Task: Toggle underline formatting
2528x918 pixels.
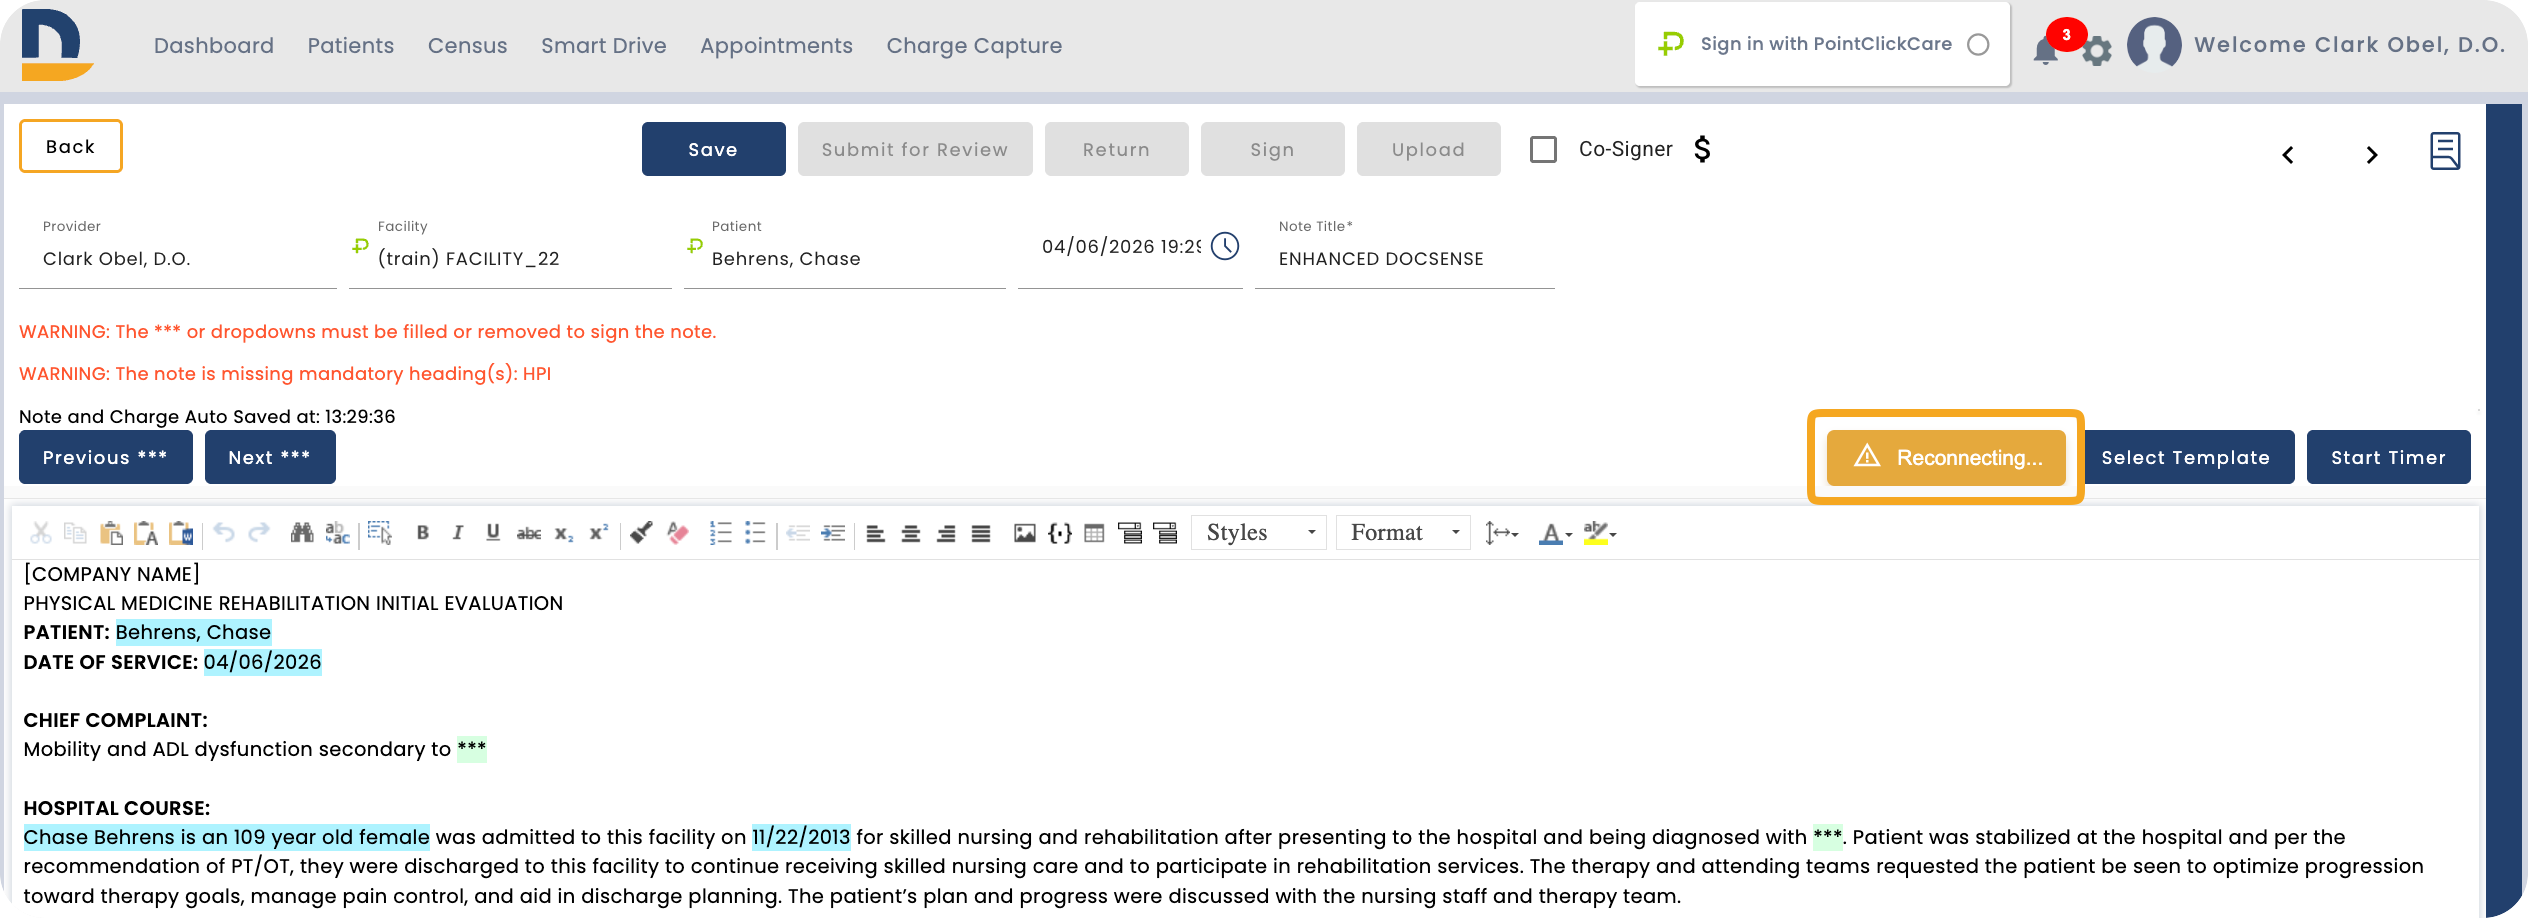Action: 493,533
